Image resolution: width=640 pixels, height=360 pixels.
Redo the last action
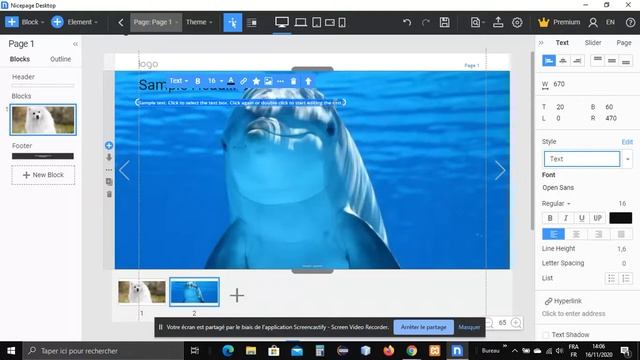[426, 22]
